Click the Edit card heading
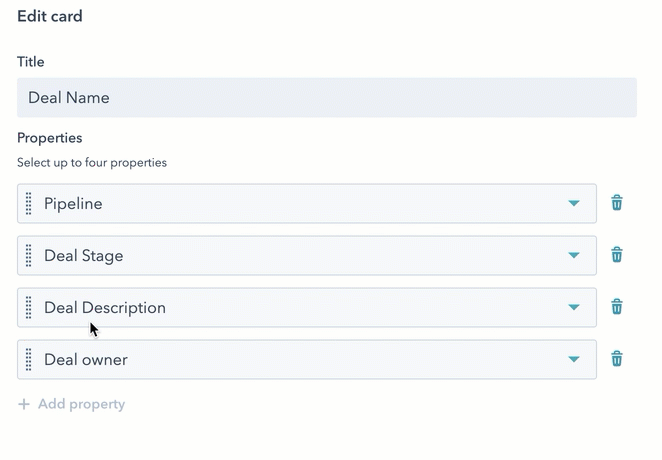The image size is (662, 460). click(50, 16)
